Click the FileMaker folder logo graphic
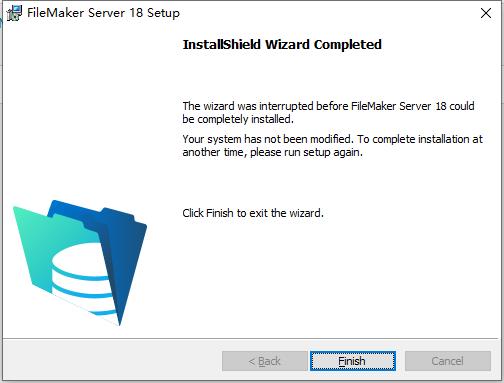This screenshot has width=504, height=383. (80, 263)
